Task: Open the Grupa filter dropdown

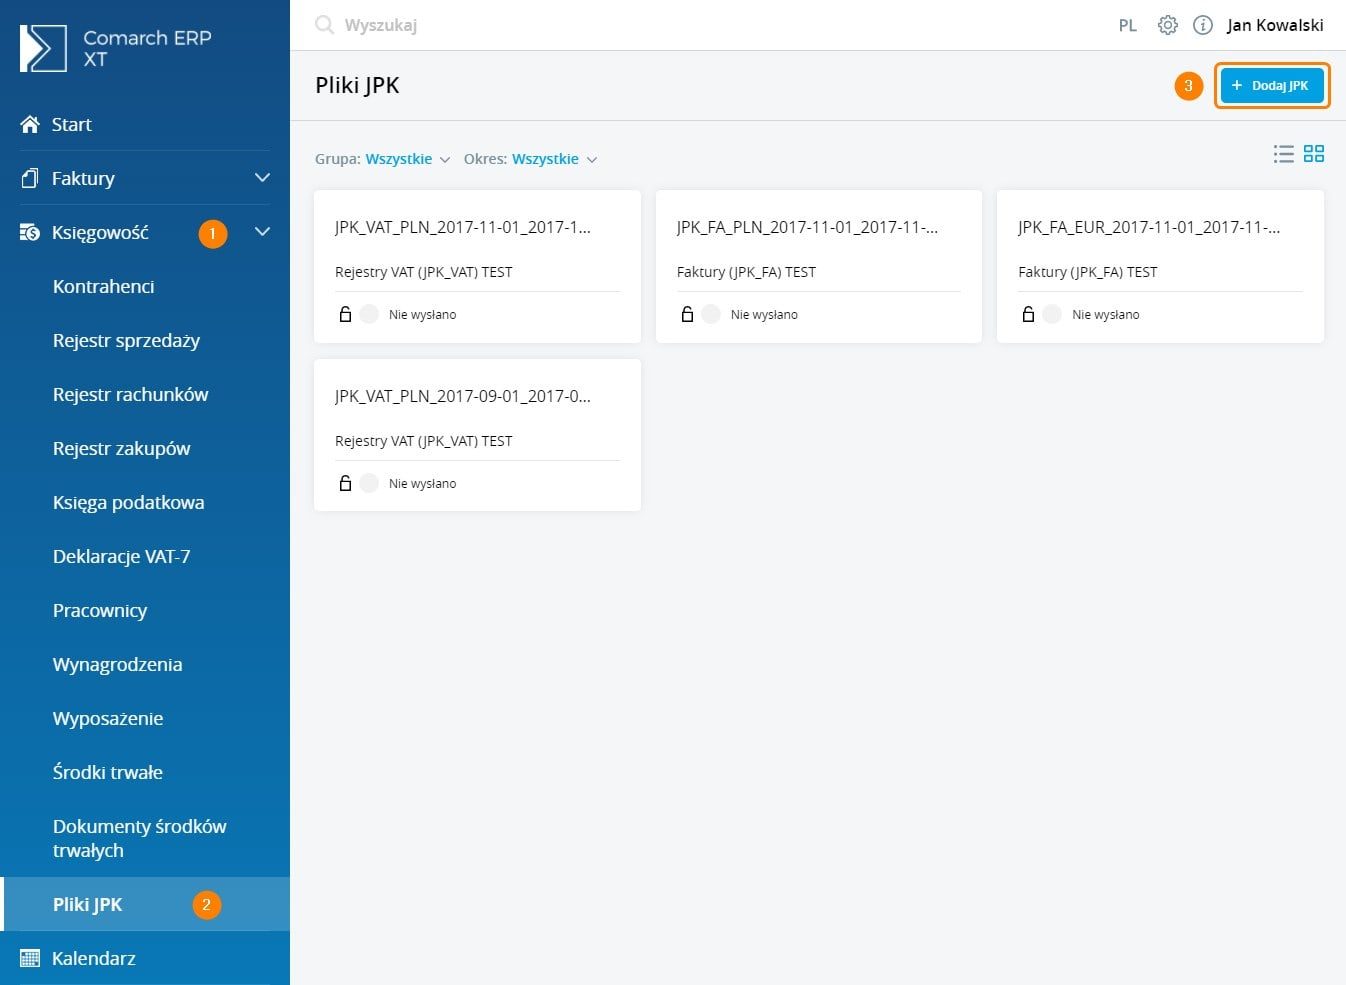Action: coord(407,159)
